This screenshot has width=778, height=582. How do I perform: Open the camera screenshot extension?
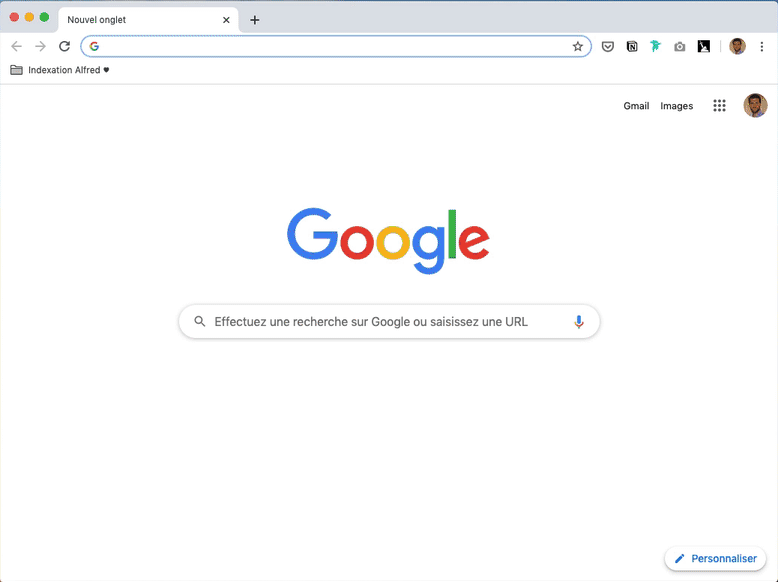pos(679,47)
